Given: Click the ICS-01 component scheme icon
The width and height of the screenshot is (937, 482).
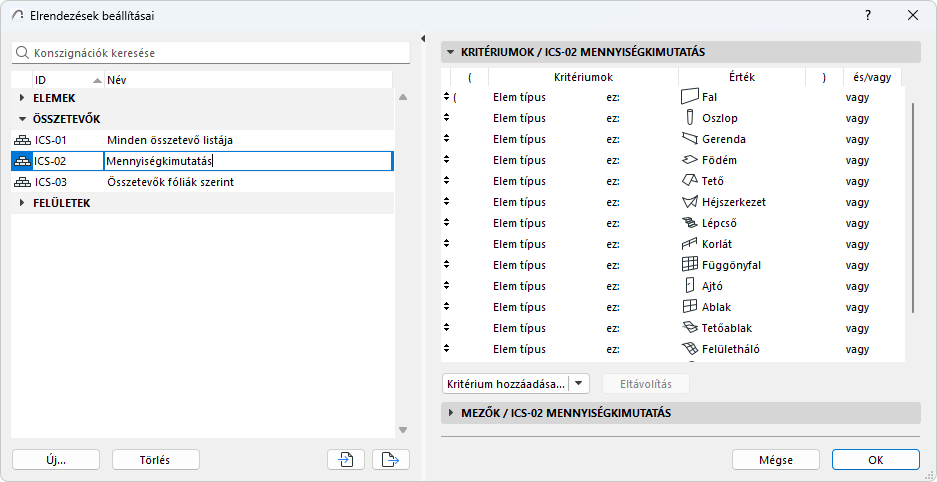Looking at the screenshot, I should (22, 140).
